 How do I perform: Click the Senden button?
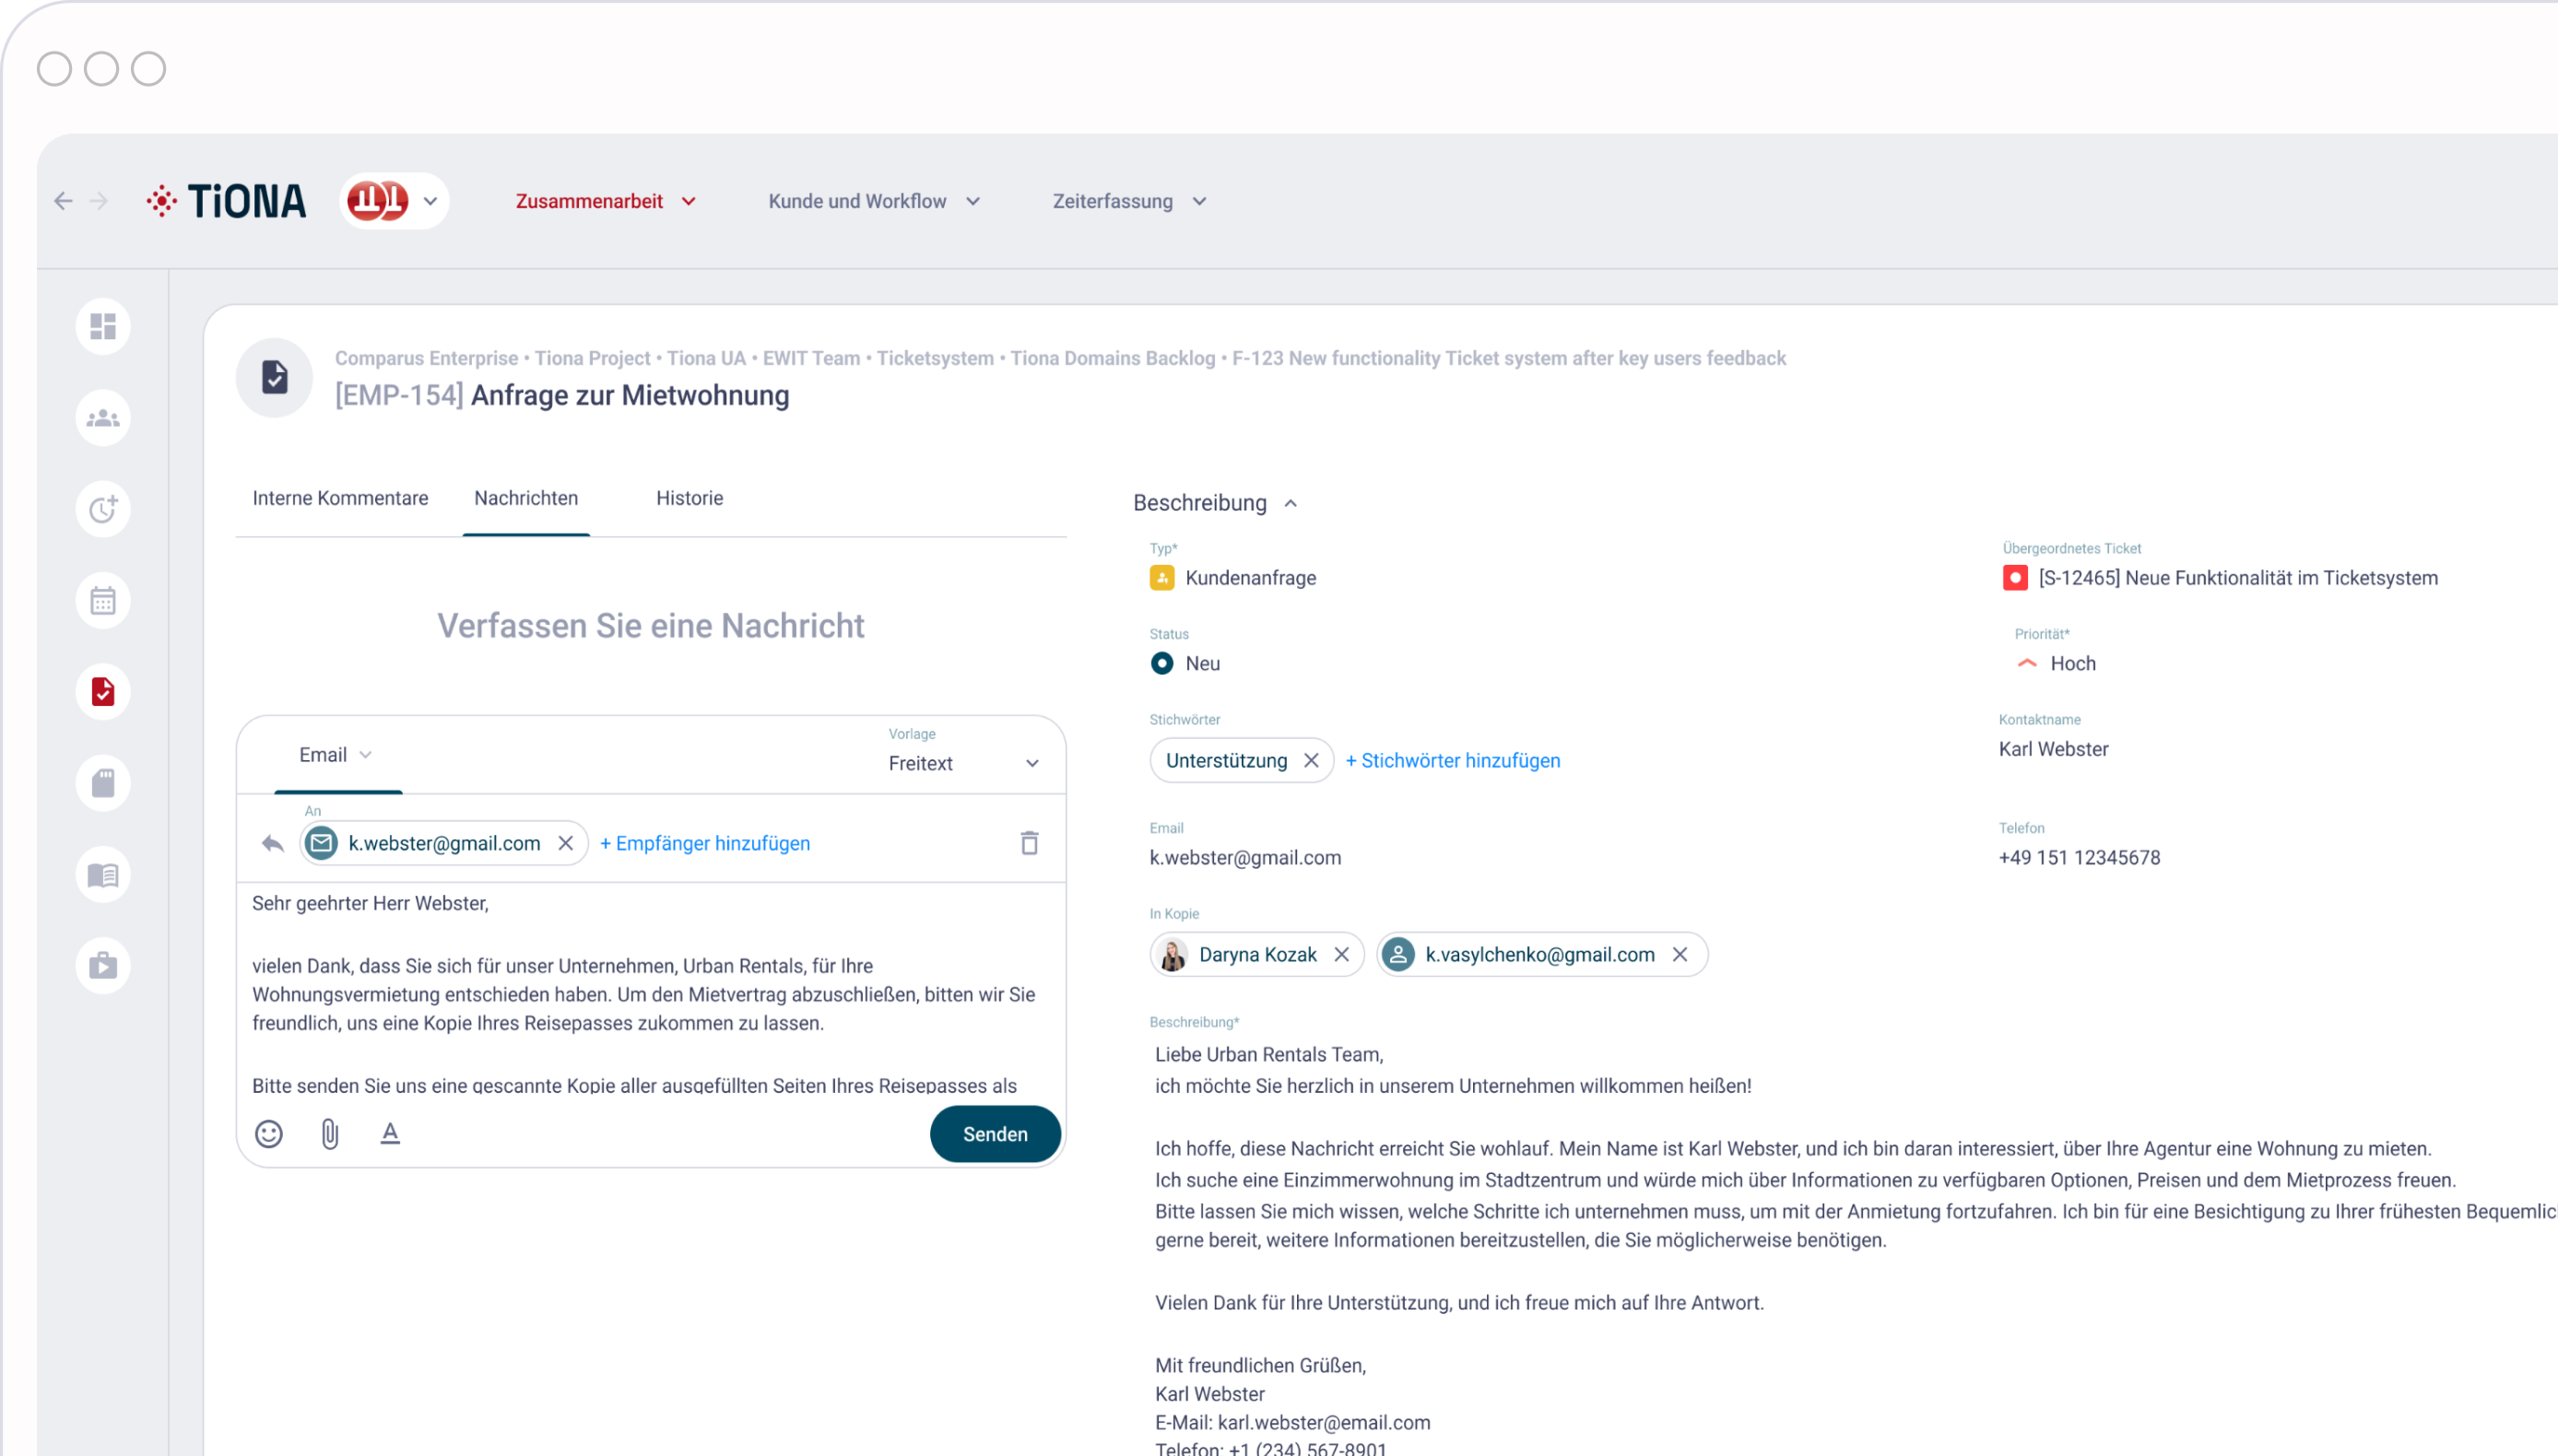pyautogui.click(x=994, y=1133)
